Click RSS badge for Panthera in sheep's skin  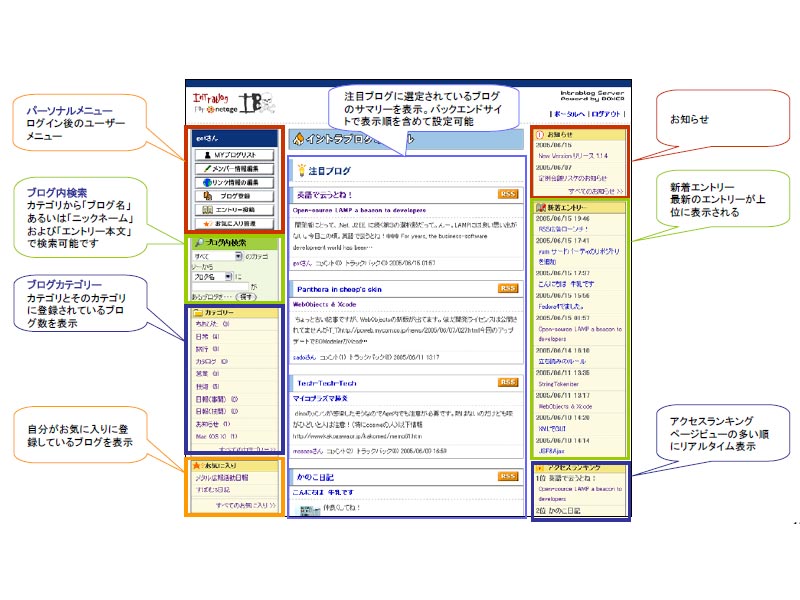[508, 288]
